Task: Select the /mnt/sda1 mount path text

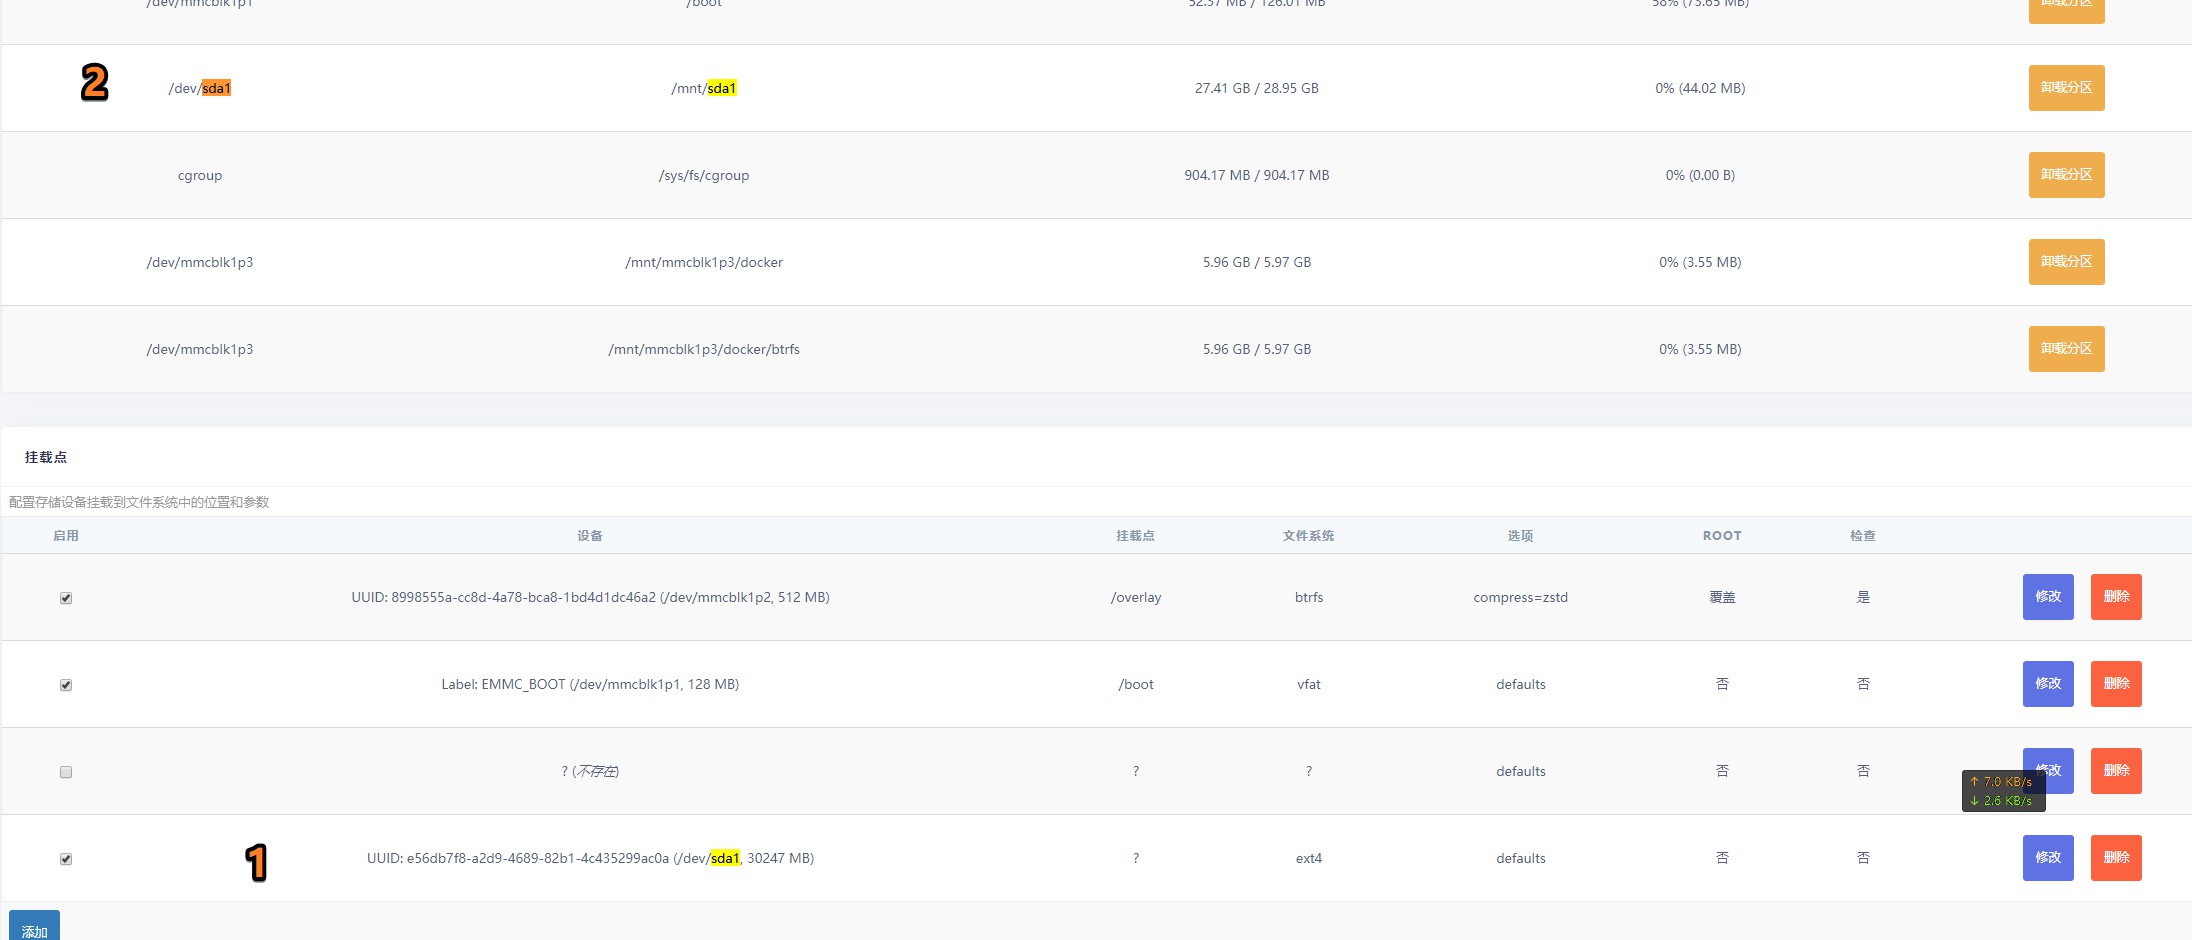Action: (x=704, y=88)
